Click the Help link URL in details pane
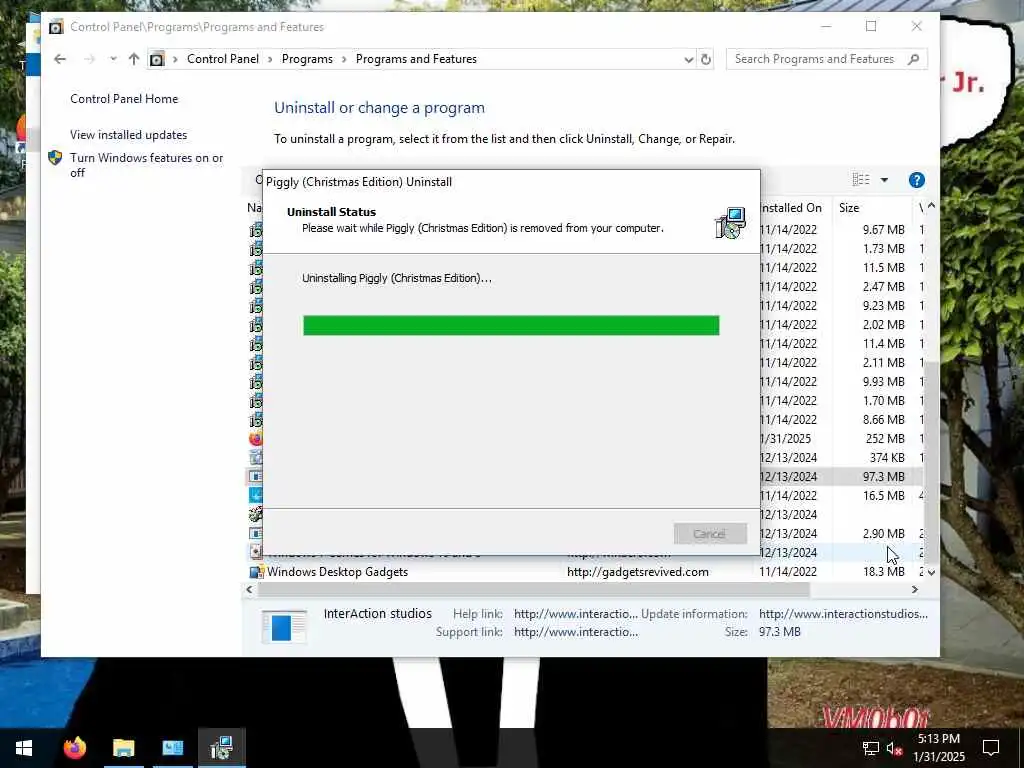Viewport: 1024px width, 768px height. click(575, 614)
